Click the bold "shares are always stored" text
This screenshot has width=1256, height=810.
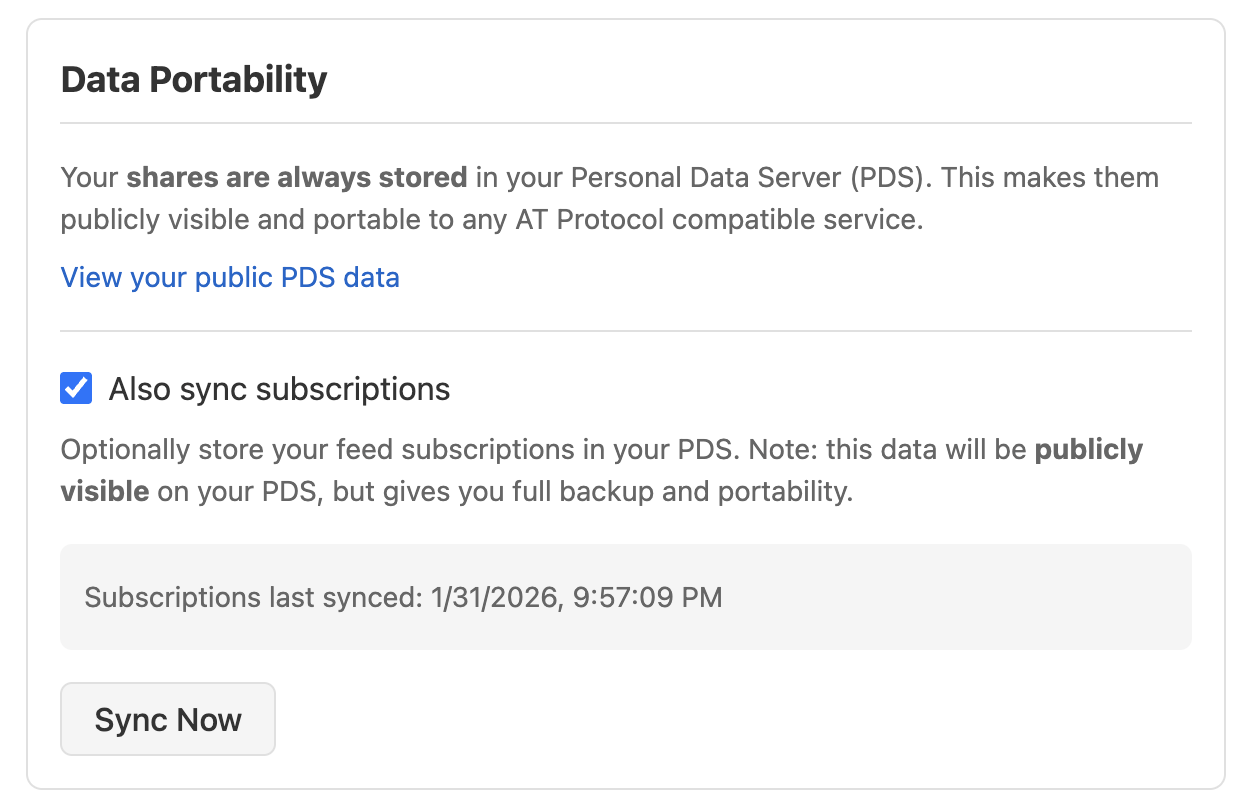pyautogui.click(x=296, y=178)
